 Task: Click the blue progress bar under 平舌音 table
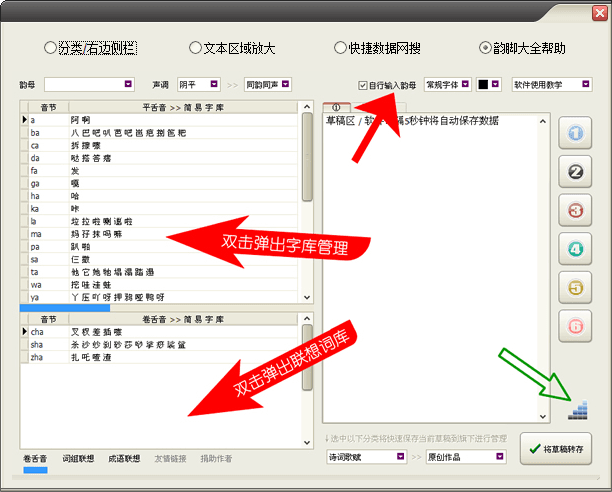[65, 308]
